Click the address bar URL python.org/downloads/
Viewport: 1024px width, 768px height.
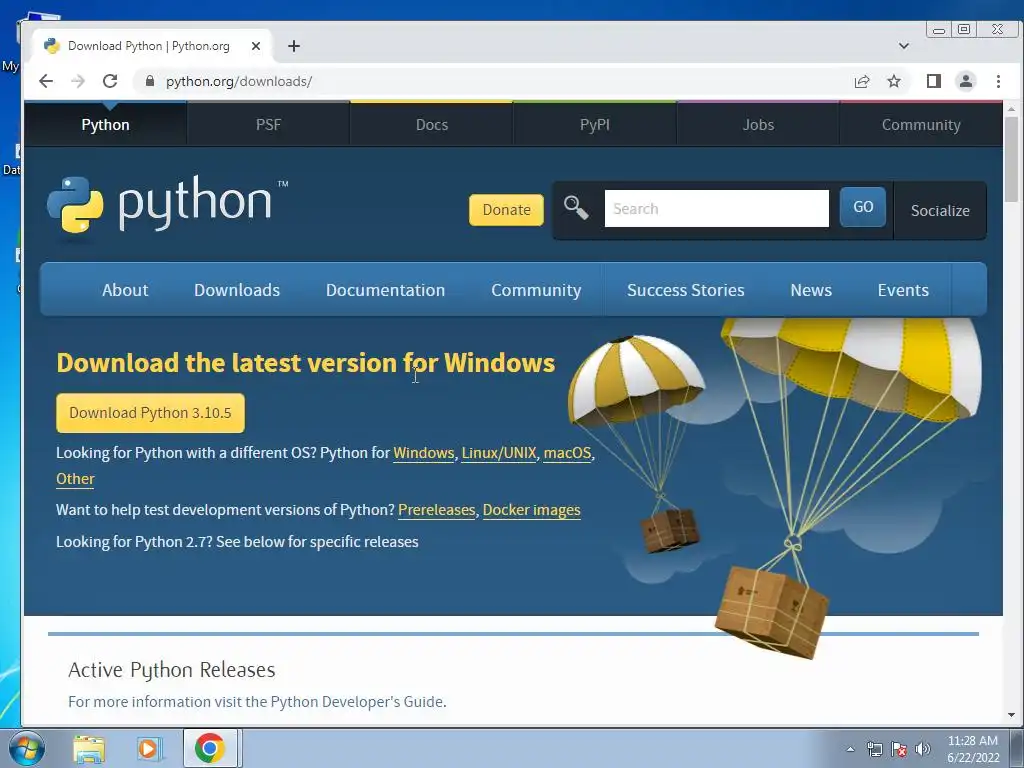[239, 82]
